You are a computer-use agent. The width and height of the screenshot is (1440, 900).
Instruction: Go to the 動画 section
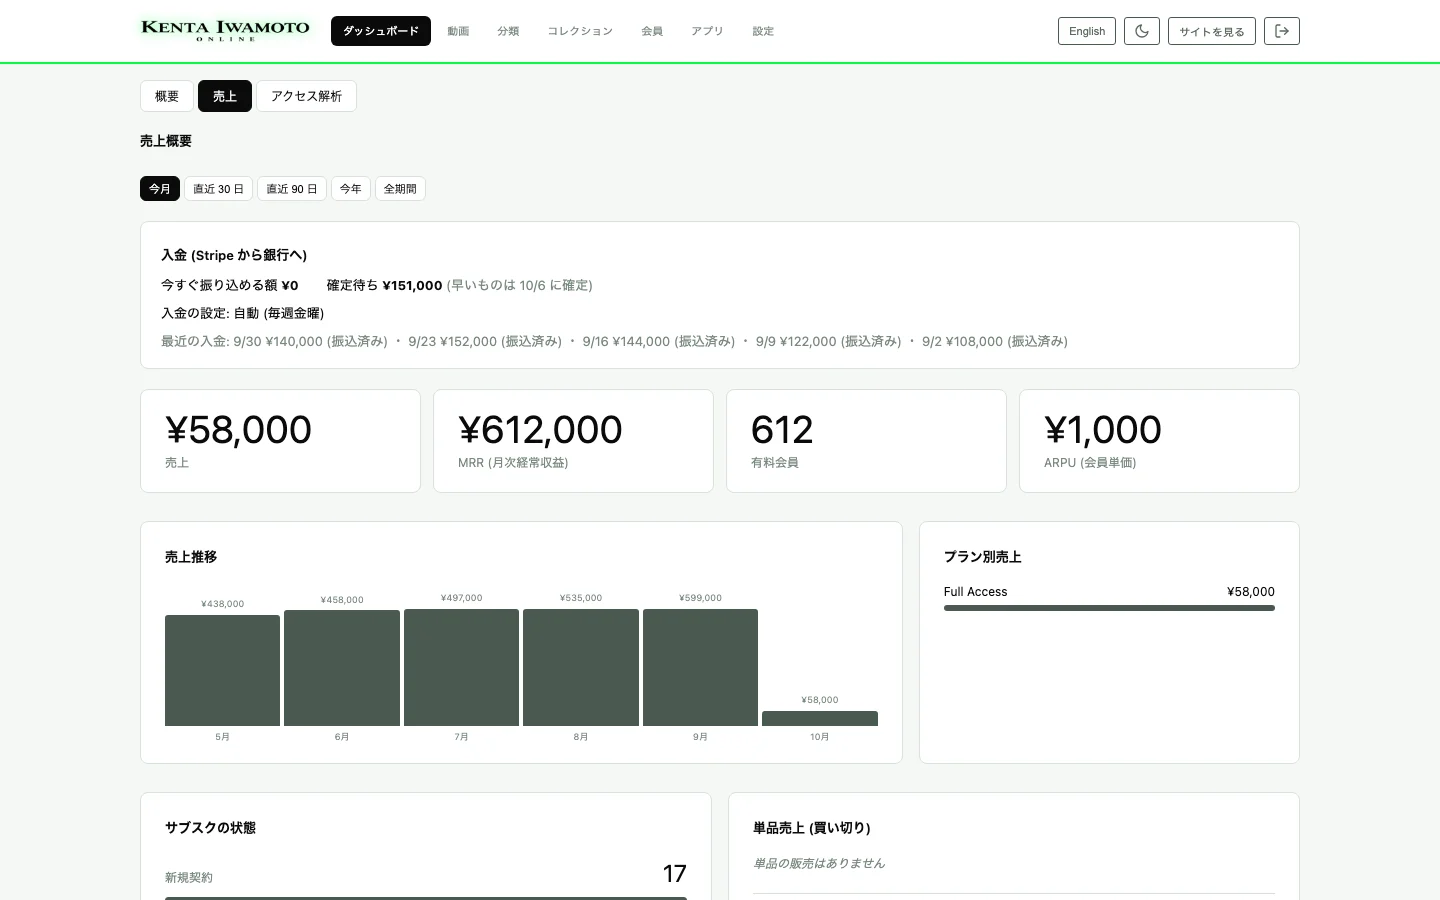coord(458,31)
